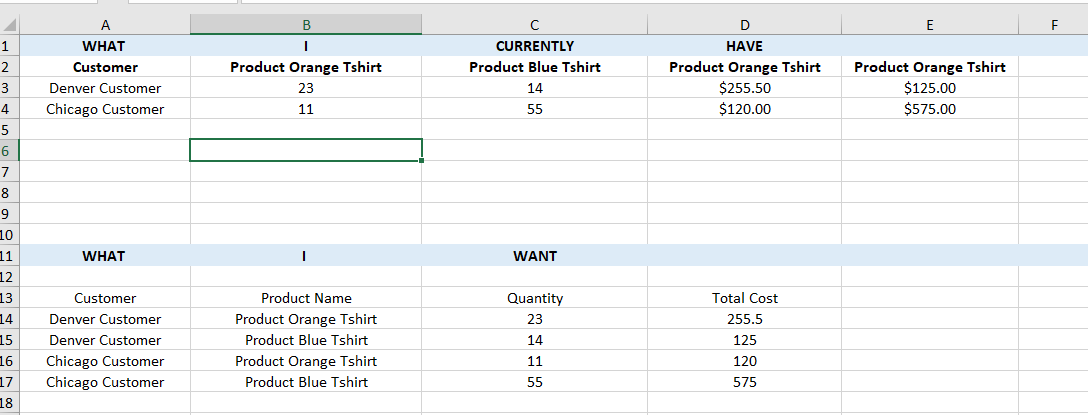Select the Product Blue Tshirt header in row 2
This screenshot has width=1088, height=415.
534,67
